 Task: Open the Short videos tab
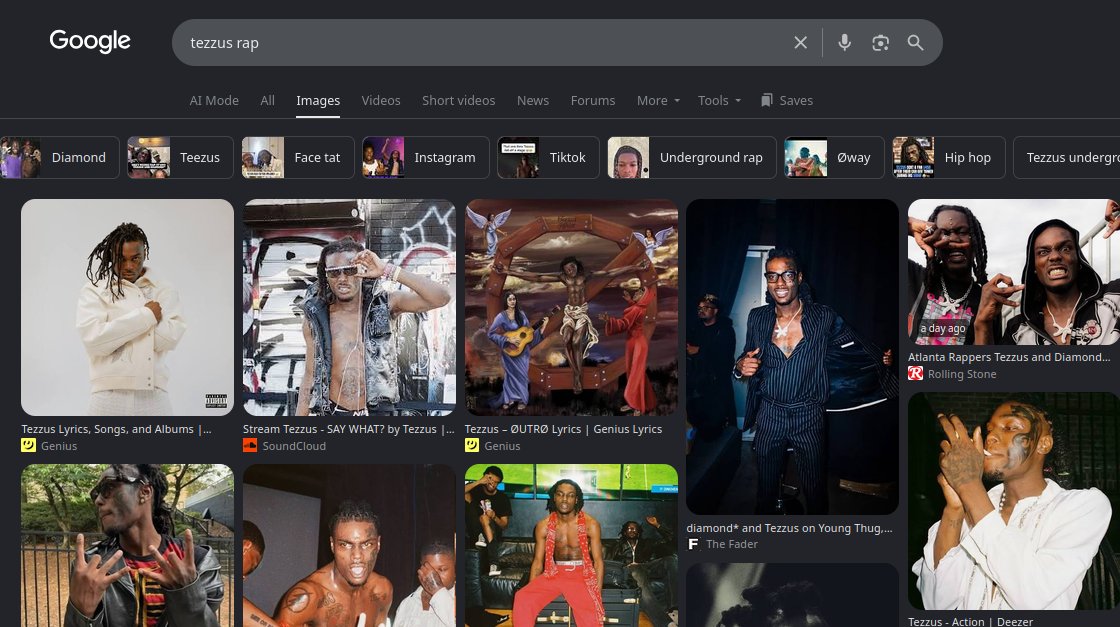459,101
